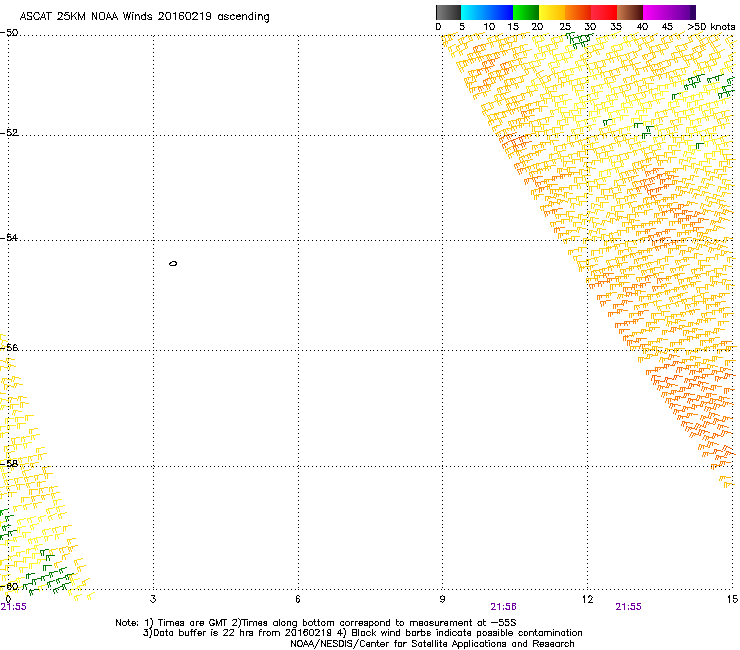The width and height of the screenshot is (740, 650).
Task: Click the longitude 3 axis label
Action: pyautogui.click(x=153, y=599)
